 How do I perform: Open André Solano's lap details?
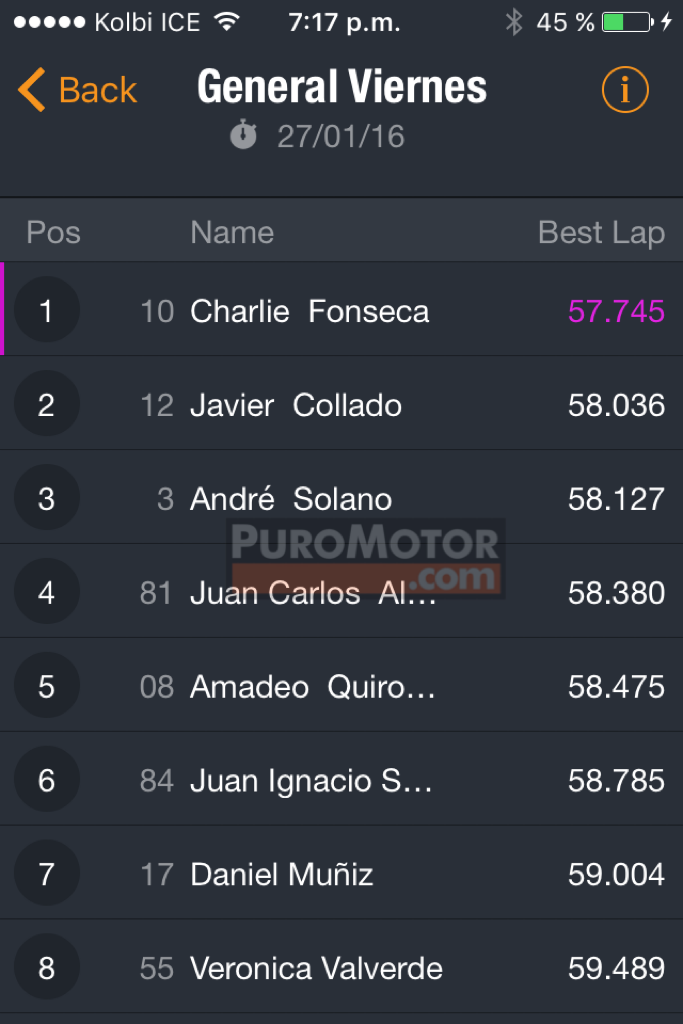coord(342,498)
